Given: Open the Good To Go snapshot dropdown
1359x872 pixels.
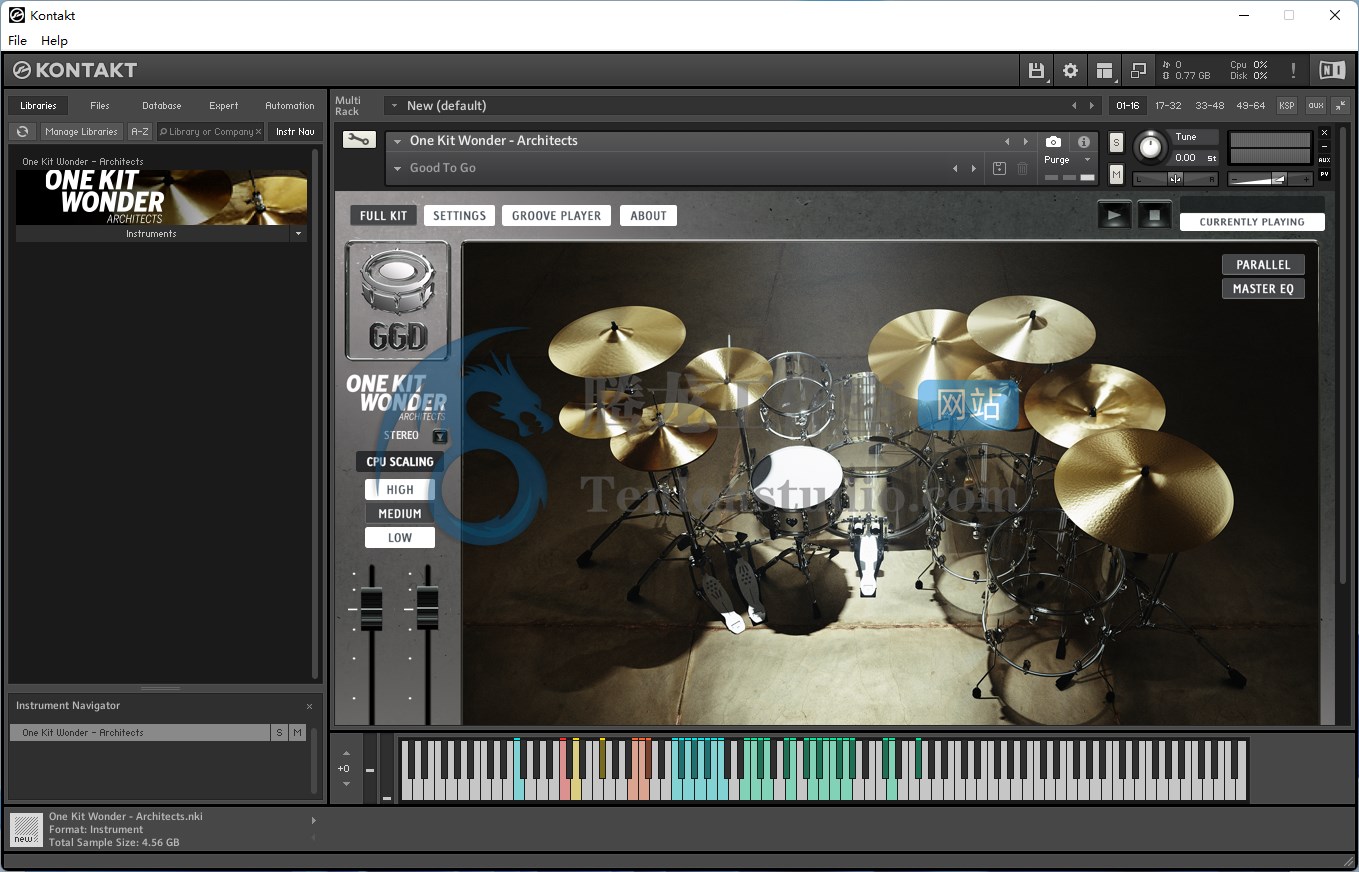Looking at the screenshot, I should (x=397, y=168).
